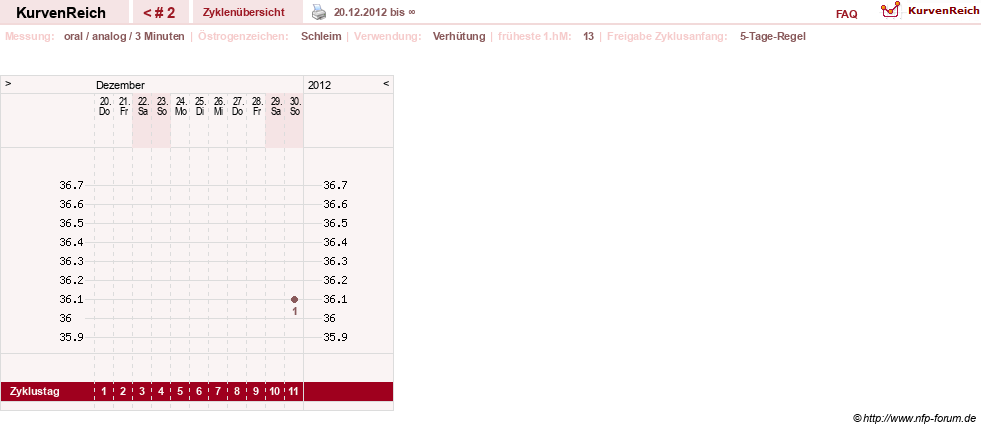Screen dimensions: 981x430
Task: Click the nfp-forum.de copyright text
Action: click(914, 418)
